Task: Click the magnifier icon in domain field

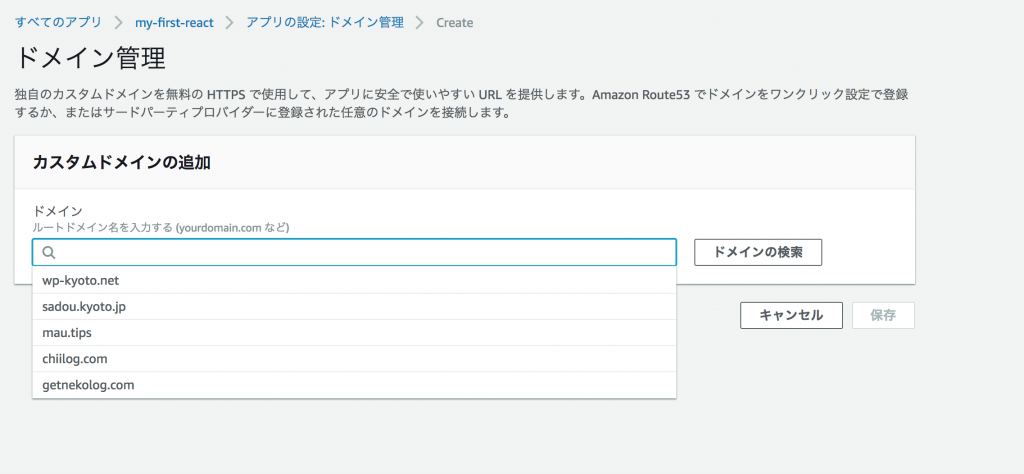Action: click(x=49, y=253)
